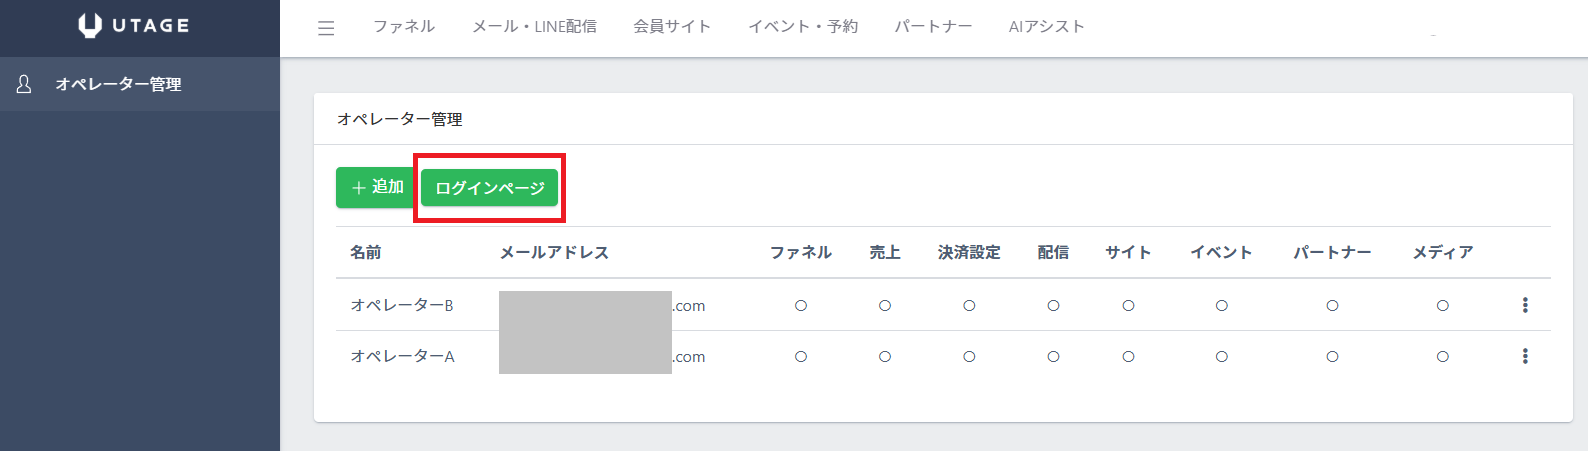
Task: Click the オペレーターA name row
Action: 402,357
